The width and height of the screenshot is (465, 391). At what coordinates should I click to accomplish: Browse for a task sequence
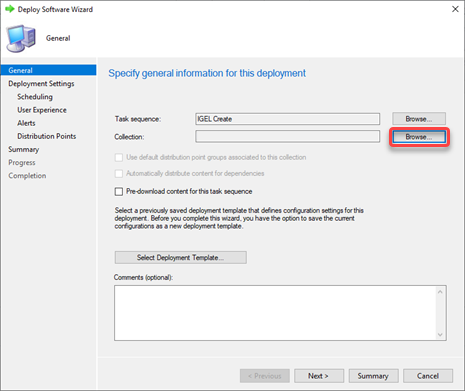pyautogui.click(x=419, y=119)
